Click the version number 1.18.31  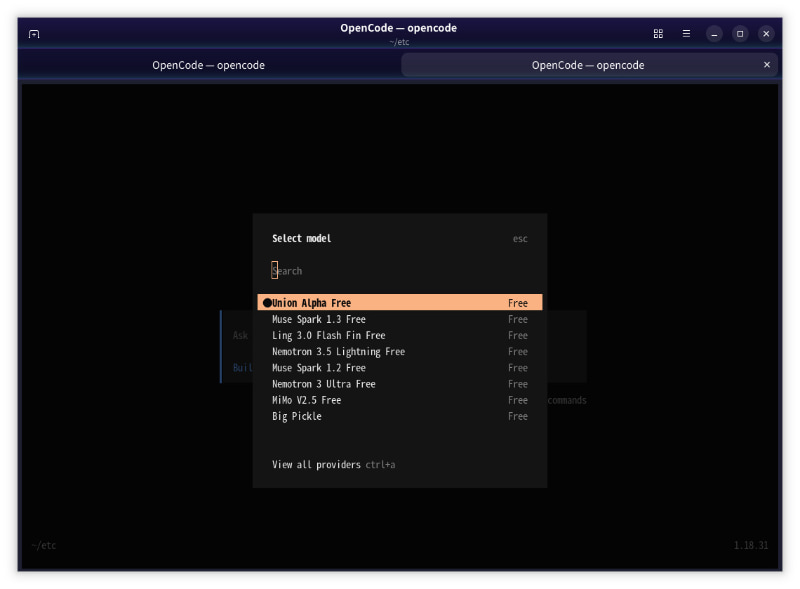[751, 545]
